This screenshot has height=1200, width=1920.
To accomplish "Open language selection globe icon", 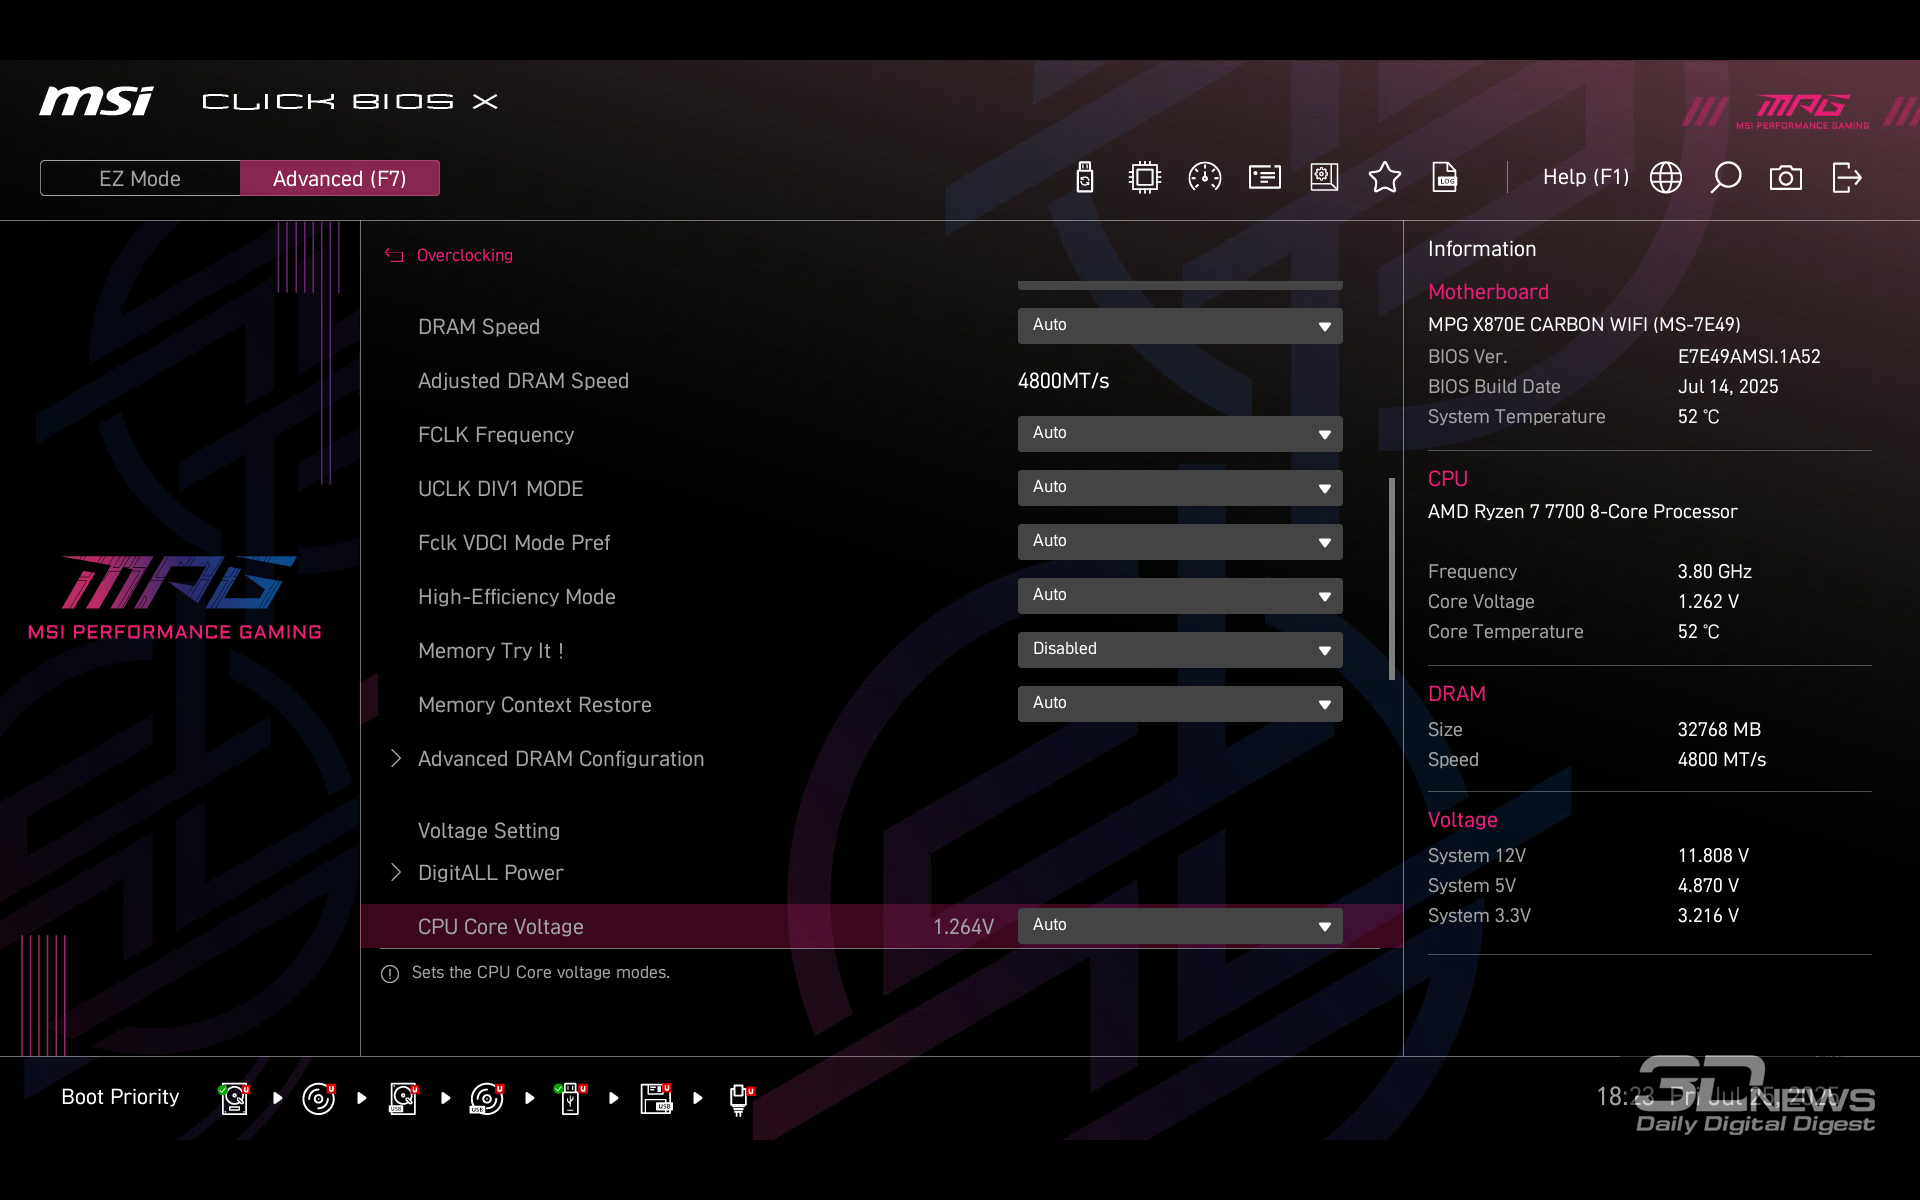I will point(1665,178).
